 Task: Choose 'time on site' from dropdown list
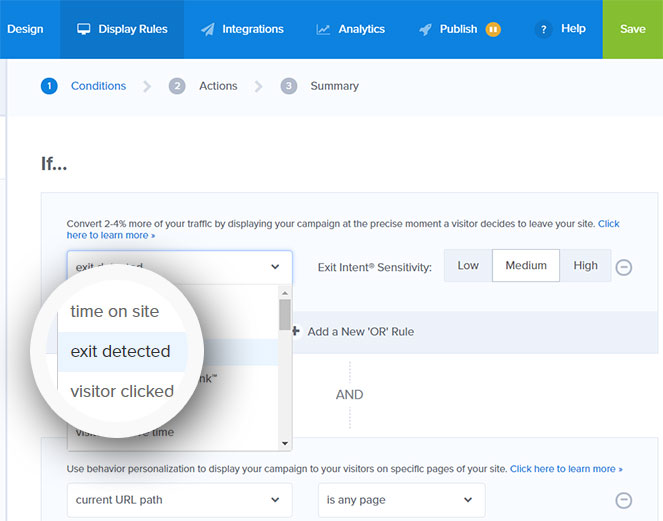point(115,312)
